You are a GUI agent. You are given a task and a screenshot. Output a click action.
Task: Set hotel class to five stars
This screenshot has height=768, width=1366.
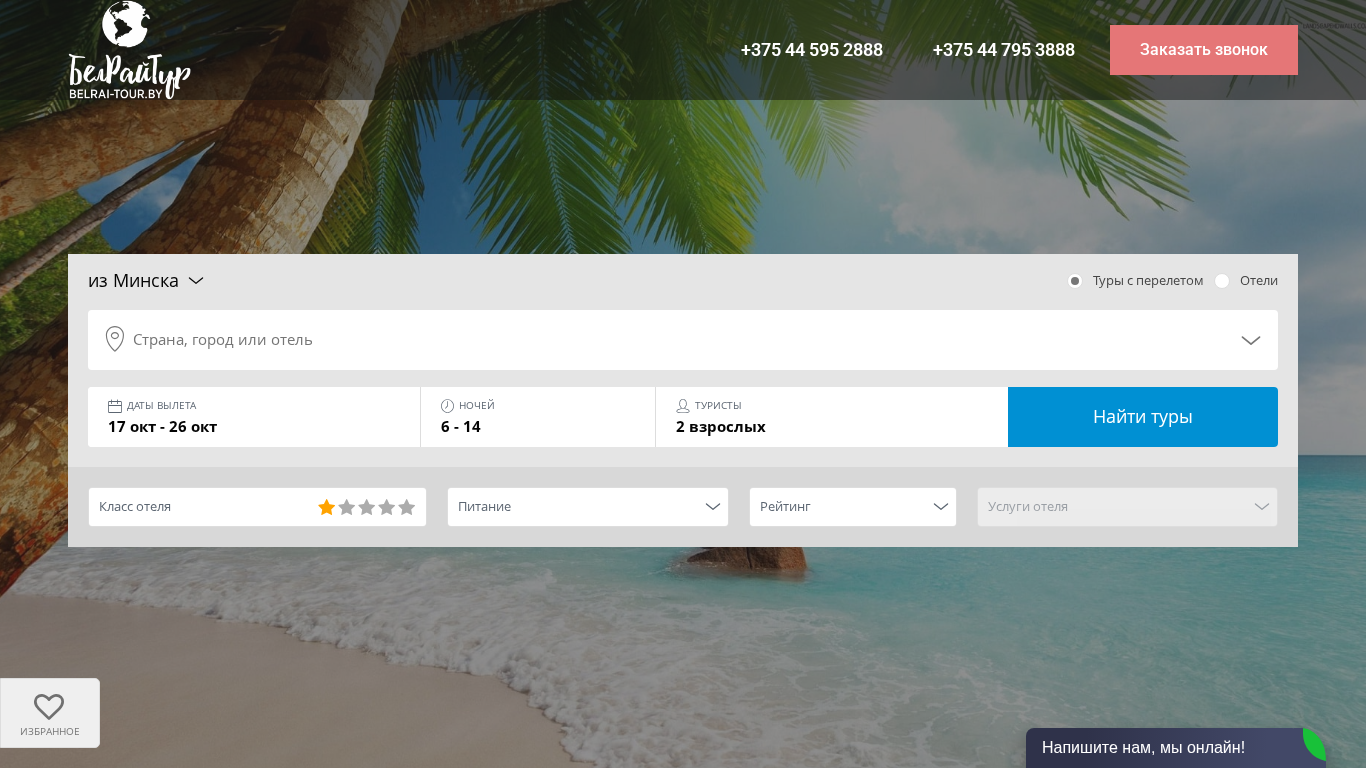(x=407, y=507)
